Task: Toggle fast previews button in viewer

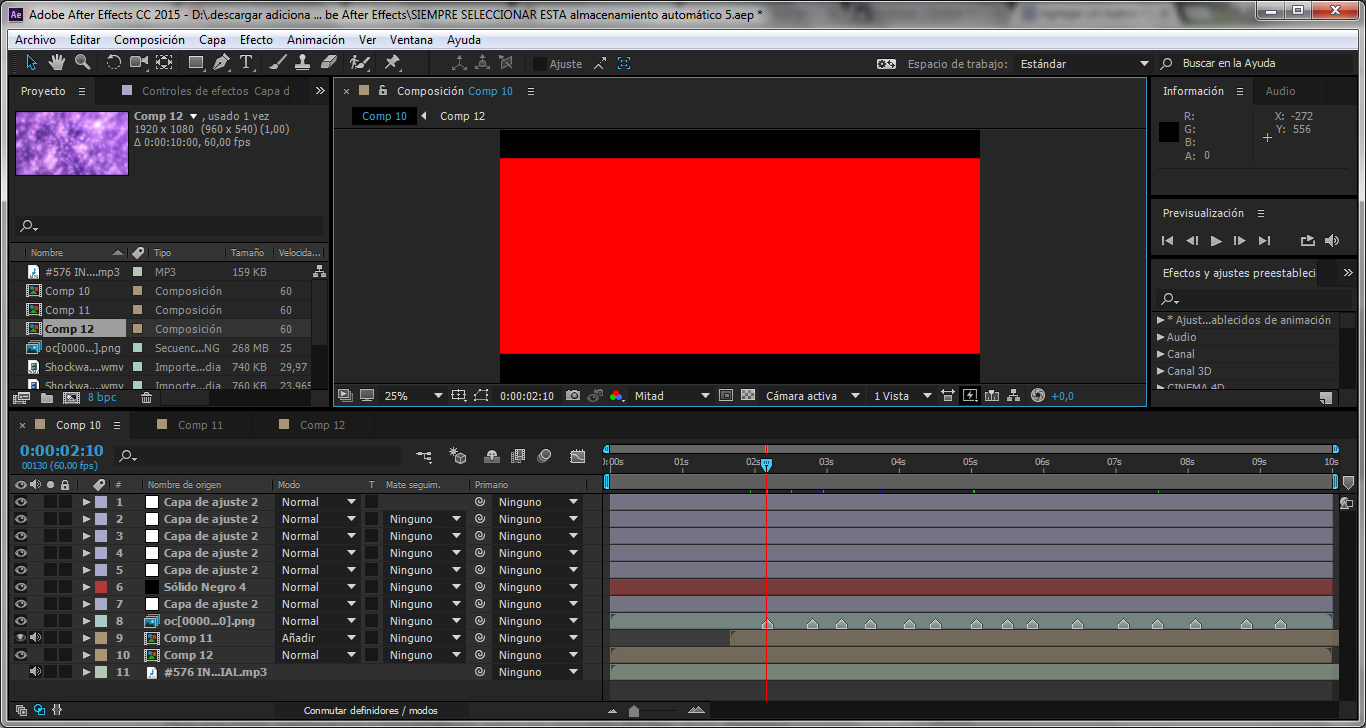Action: point(970,396)
